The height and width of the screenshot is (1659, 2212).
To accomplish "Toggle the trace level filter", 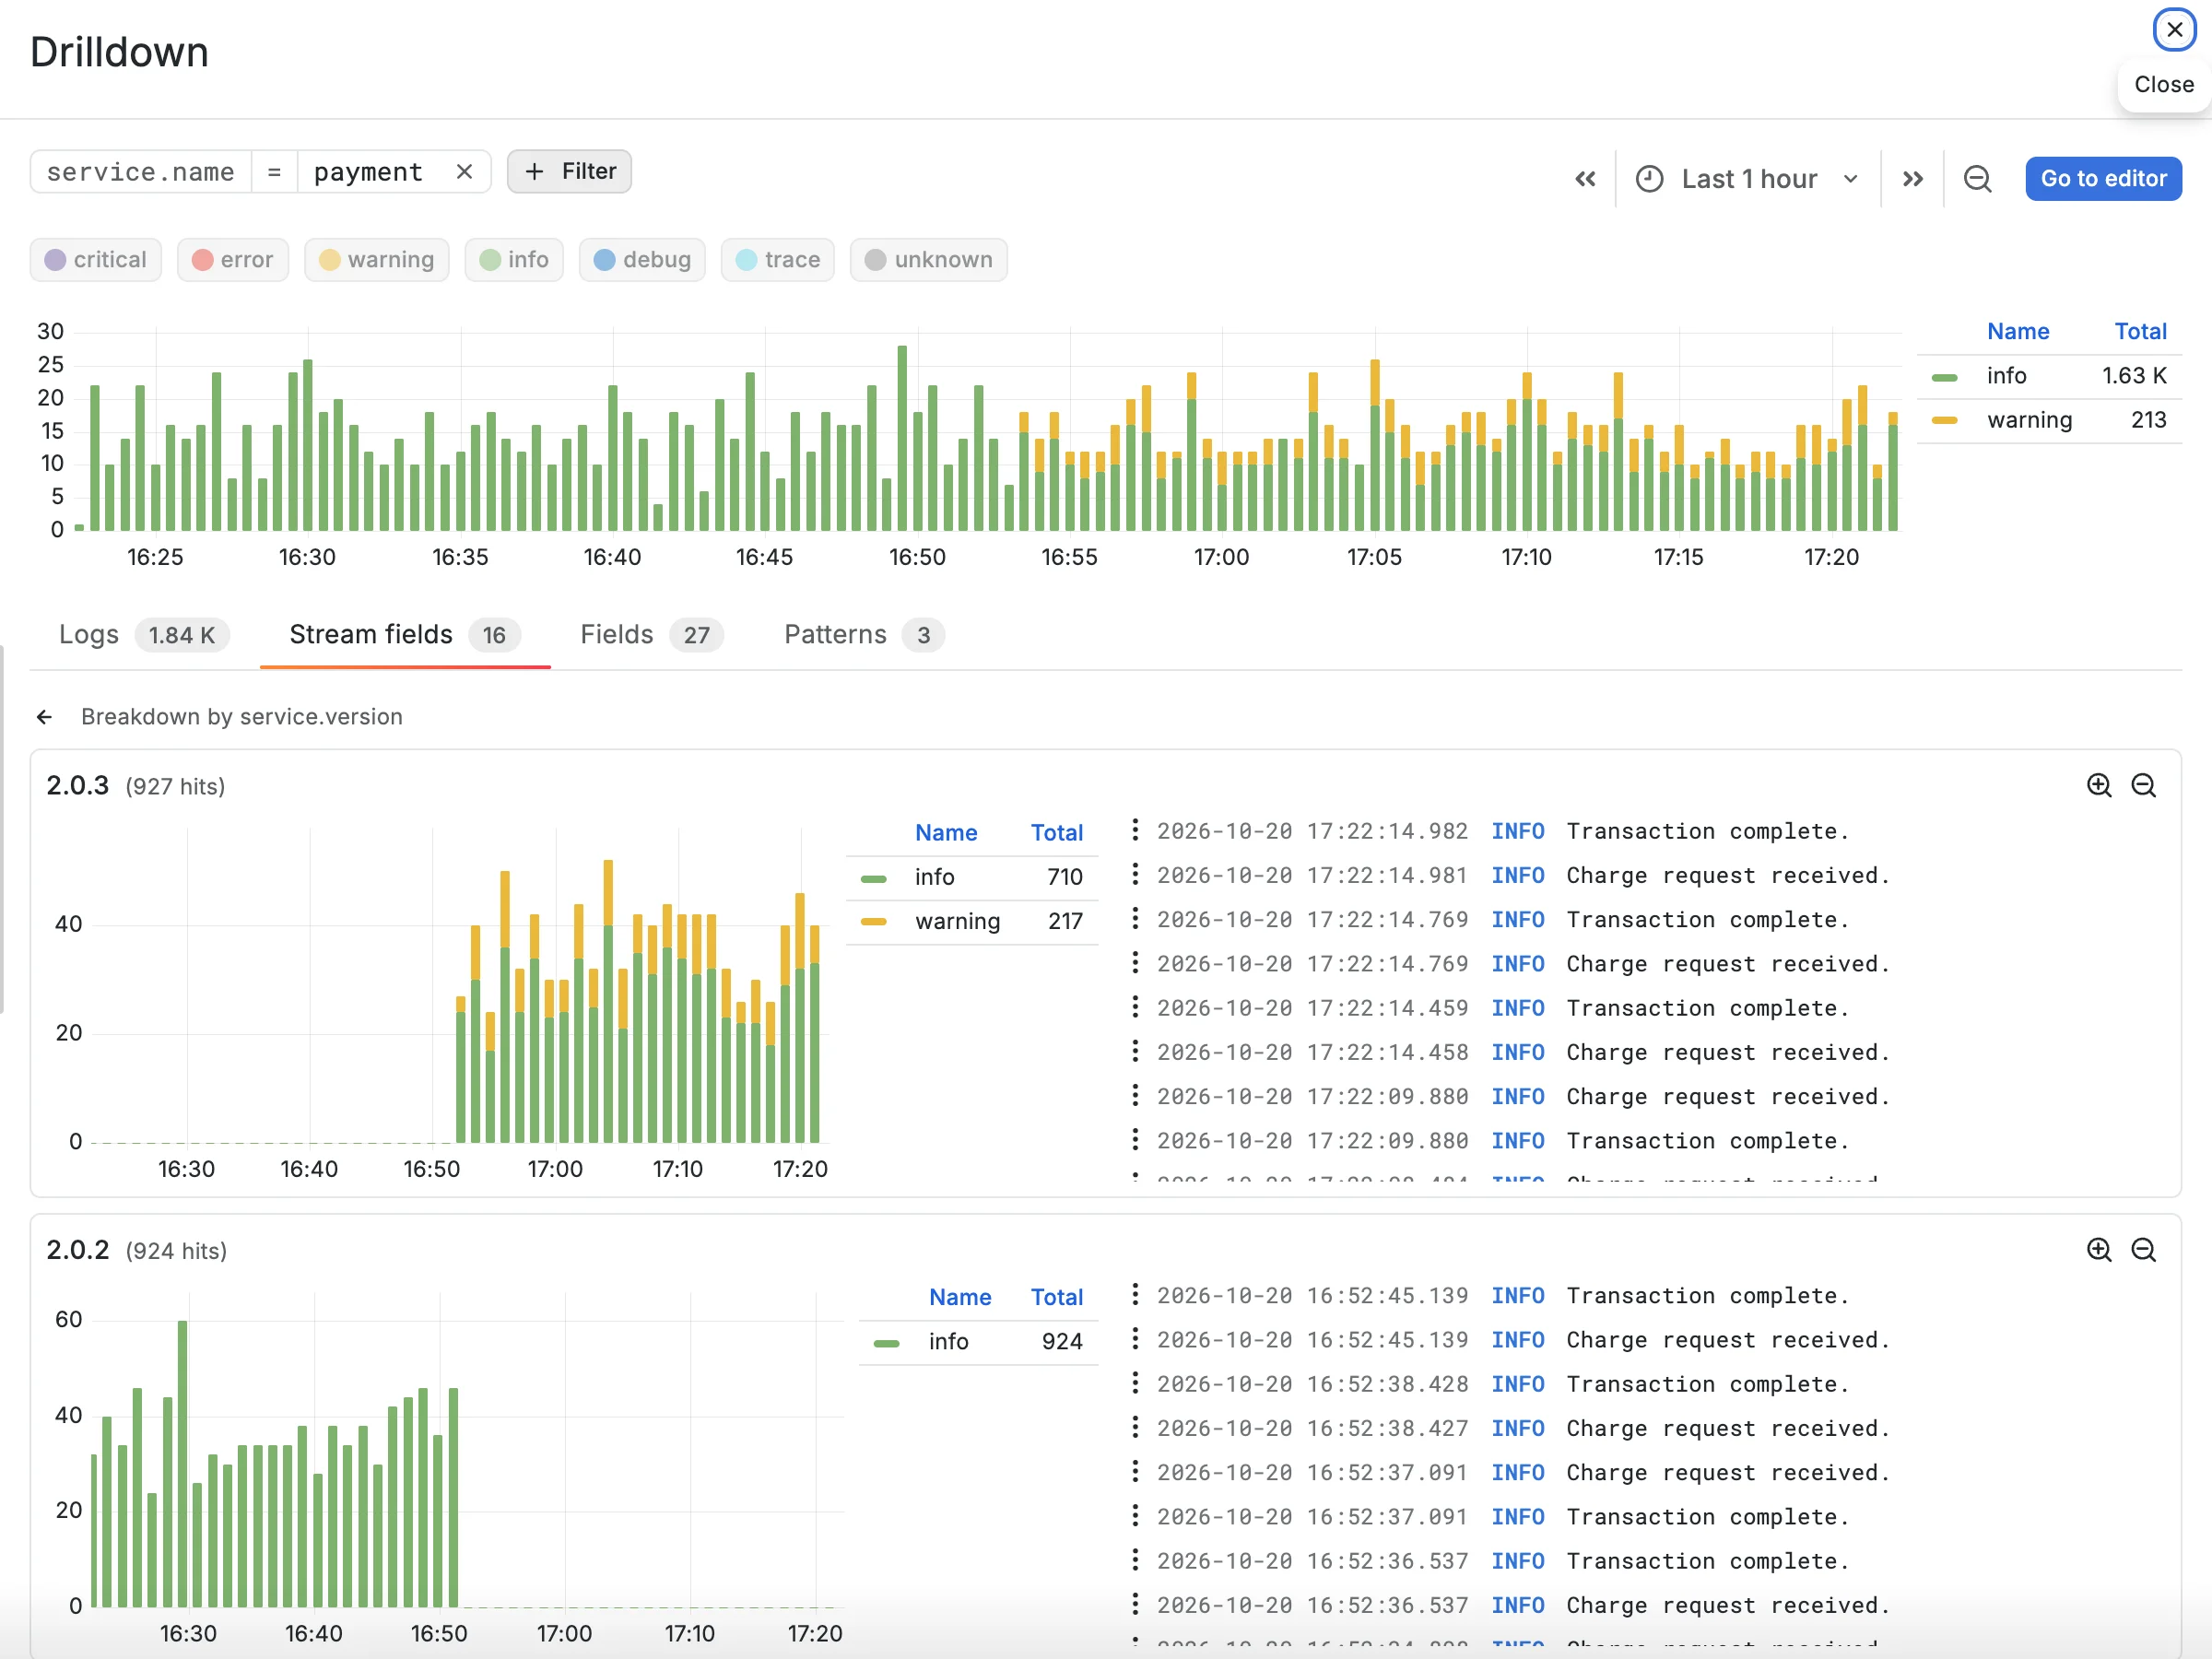I will click(778, 260).
